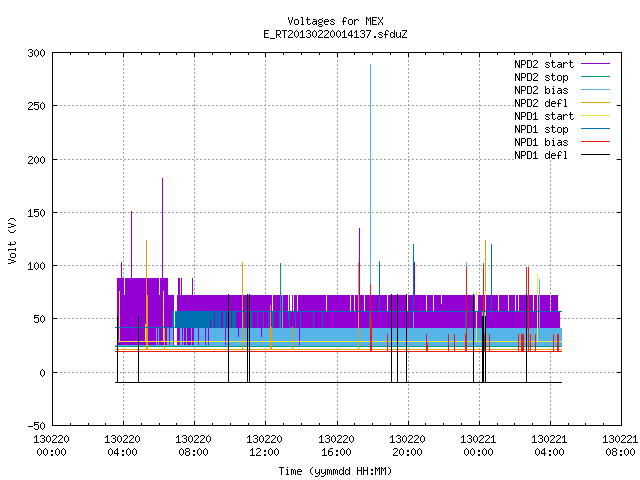Click the 50 y-axis tick label
This screenshot has height=480, width=640.
click(x=40, y=319)
